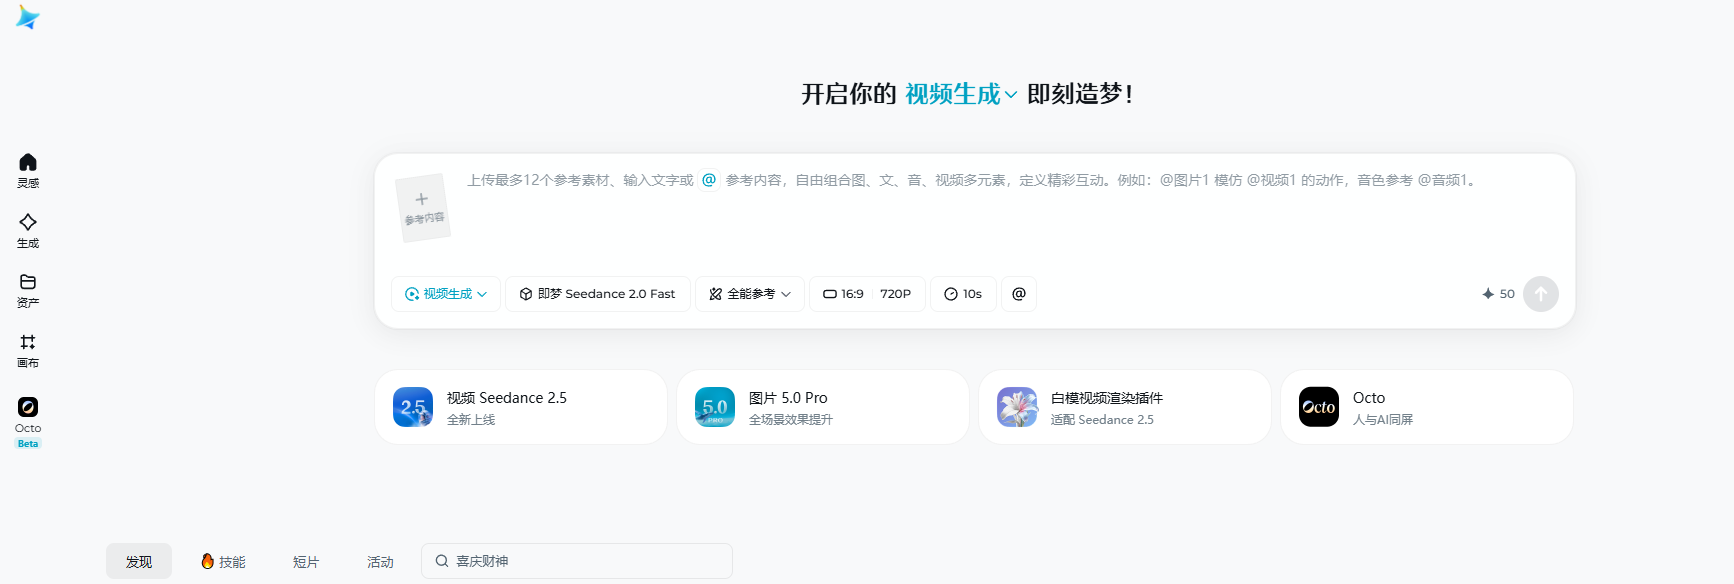This screenshot has height=584, width=1734.
Task: Expand the 视频生成 mode dropdown in toolbar
Action: [x=446, y=294]
